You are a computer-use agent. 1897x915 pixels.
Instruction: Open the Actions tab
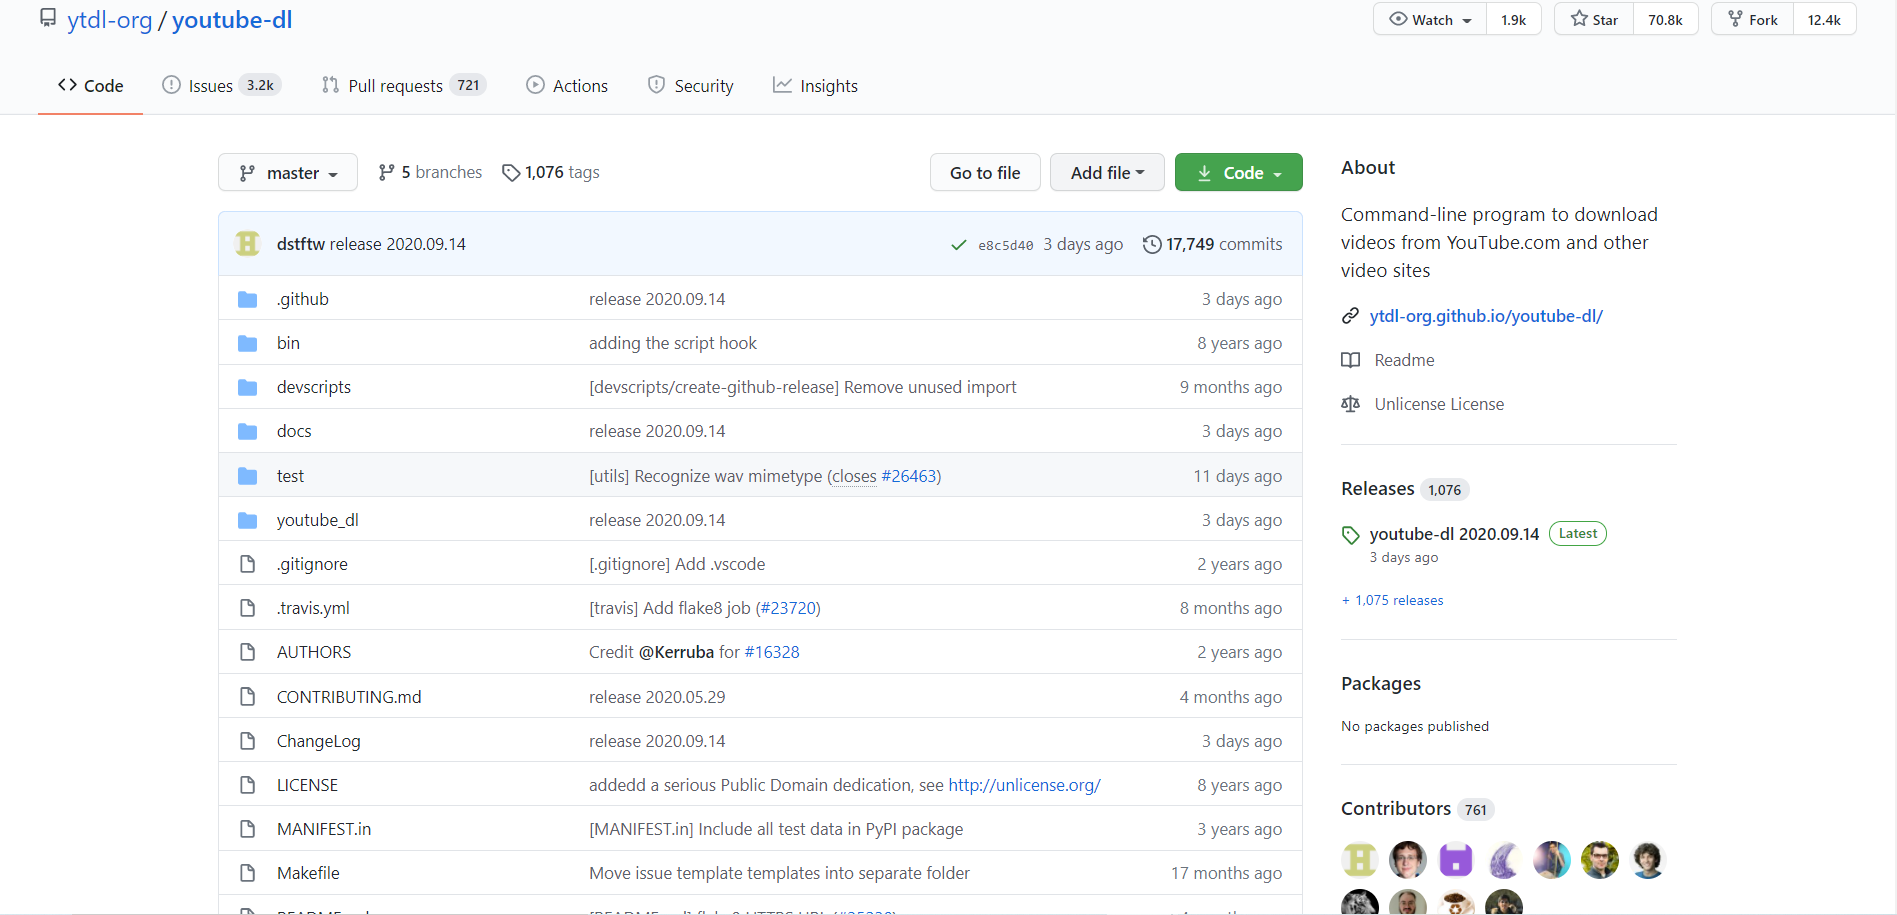567,86
